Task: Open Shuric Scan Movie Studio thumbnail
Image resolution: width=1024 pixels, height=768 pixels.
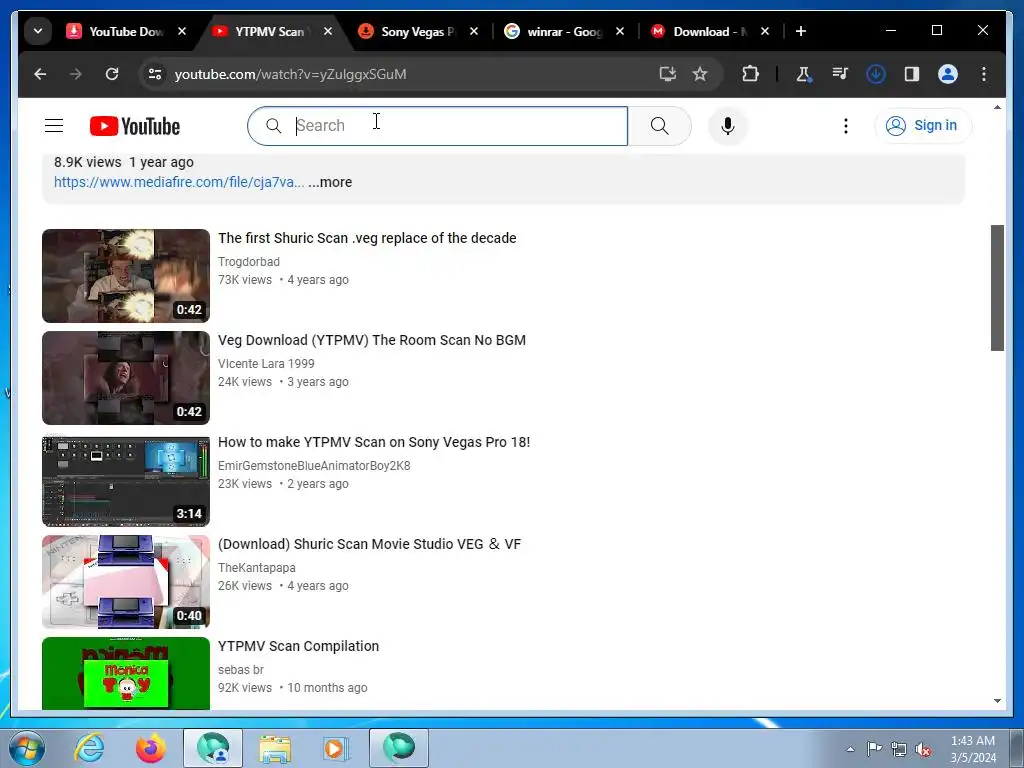Action: (126, 581)
